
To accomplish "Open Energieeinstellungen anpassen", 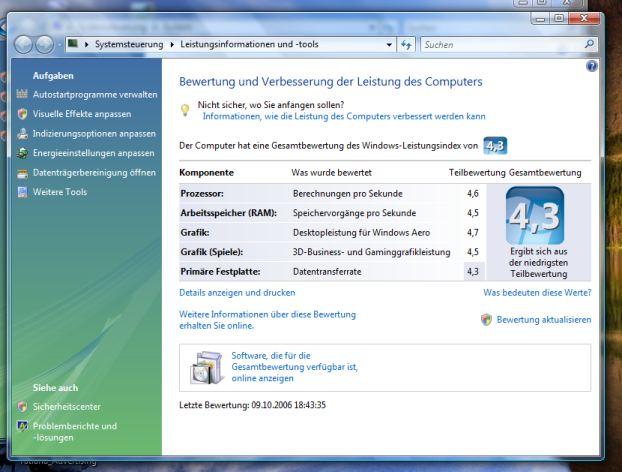I will [93, 153].
